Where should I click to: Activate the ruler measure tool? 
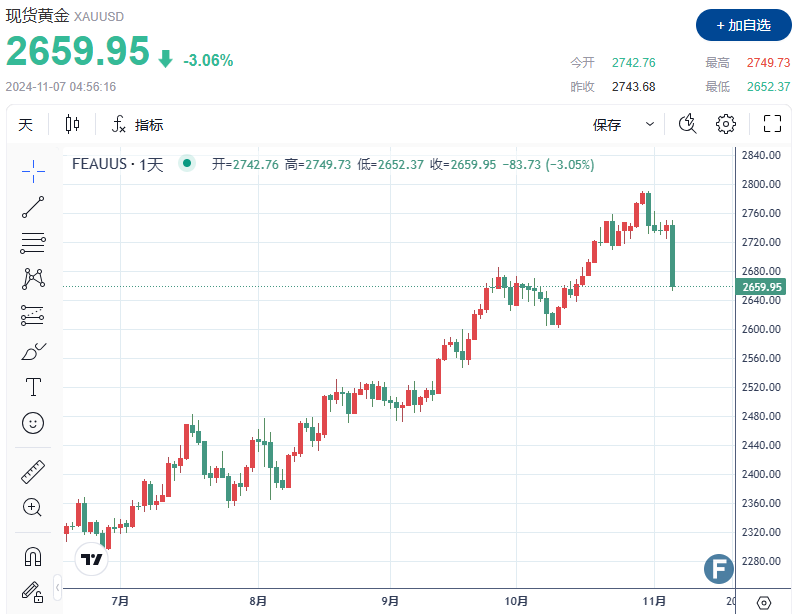coord(33,471)
